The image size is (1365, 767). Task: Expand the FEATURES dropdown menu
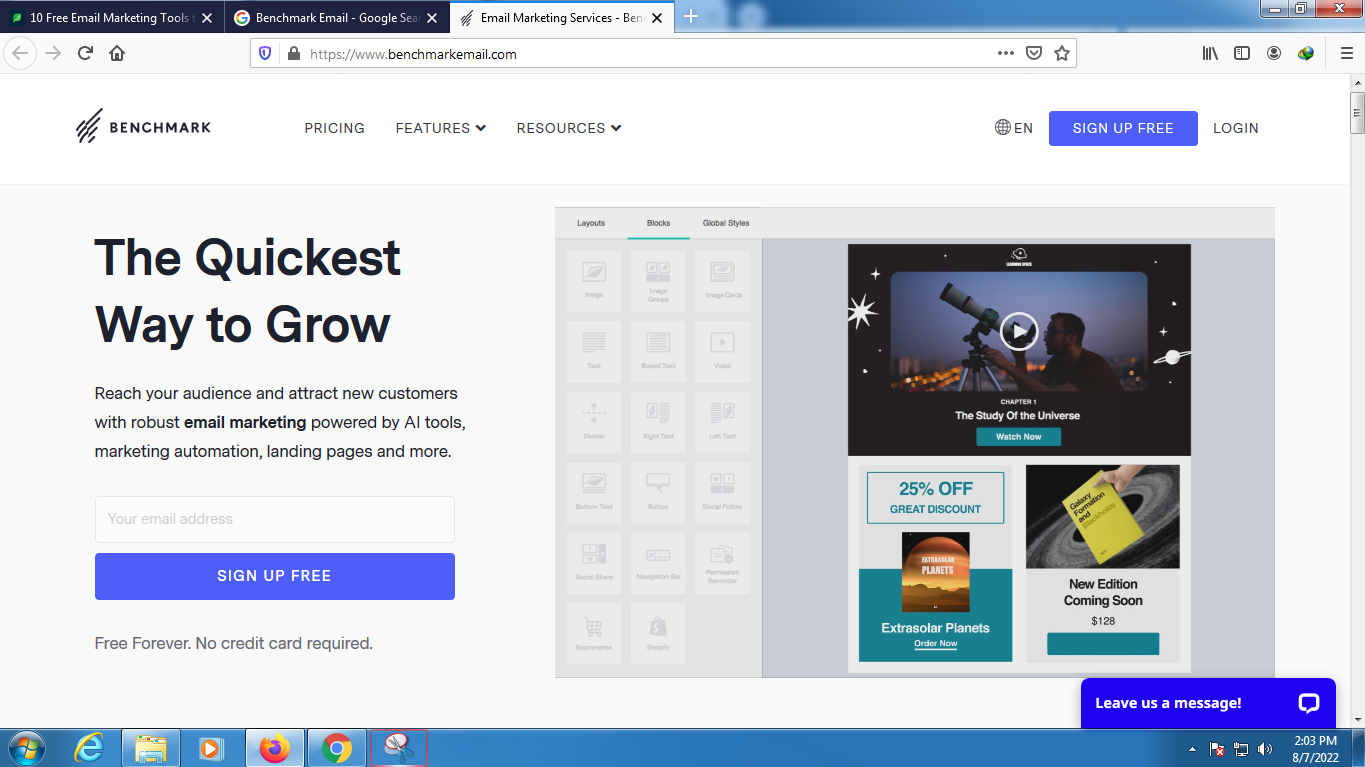click(441, 128)
